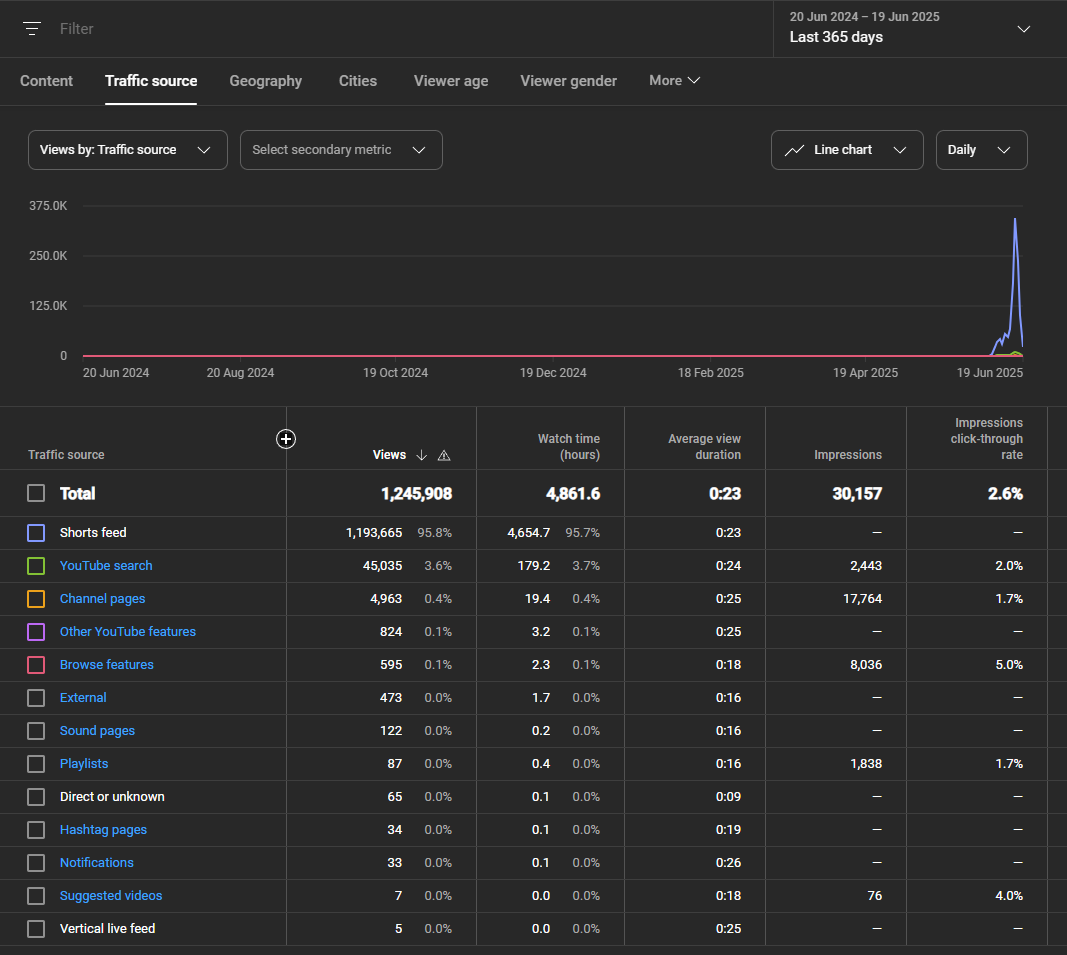Screen dimensions: 1067x955
Task: Switch to the Content tab
Action: pos(46,81)
